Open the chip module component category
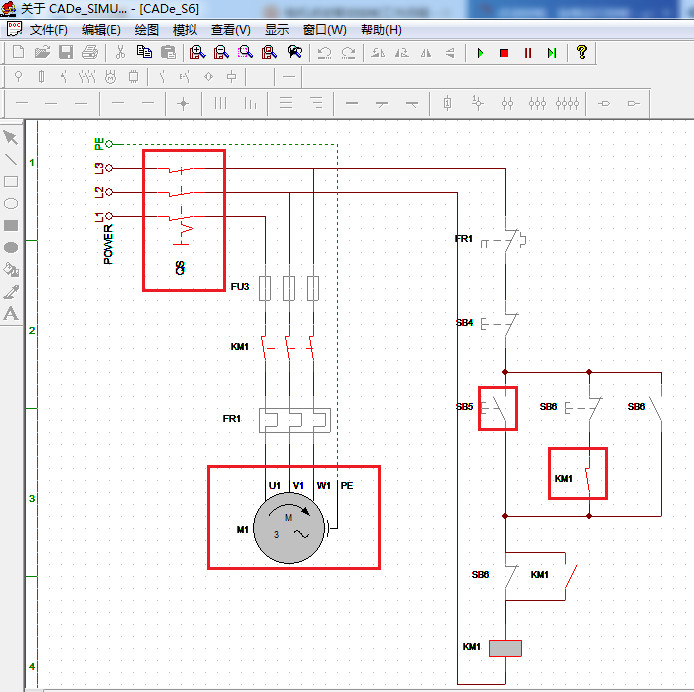This screenshot has width=694, height=692. (133, 77)
